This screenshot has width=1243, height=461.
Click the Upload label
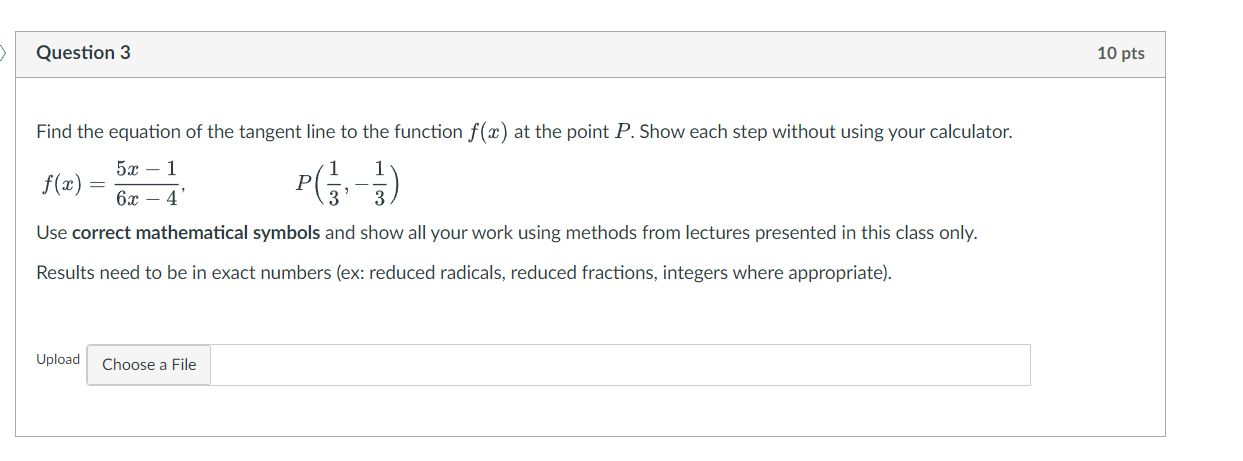point(58,359)
